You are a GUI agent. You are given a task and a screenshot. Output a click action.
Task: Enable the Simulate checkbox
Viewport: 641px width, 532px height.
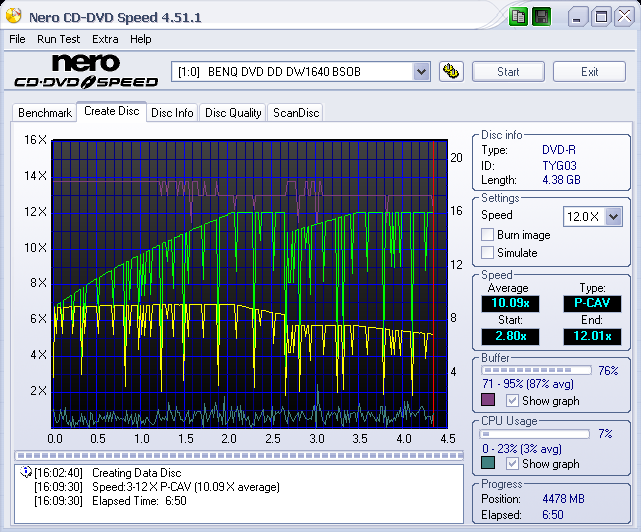(488, 253)
